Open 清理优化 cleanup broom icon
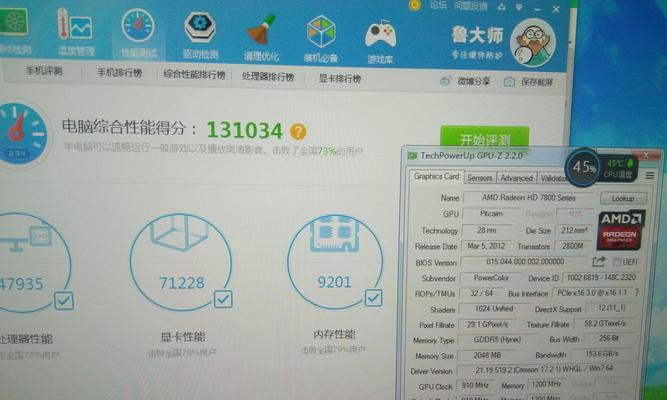667x400 pixels. pyautogui.click(x=261, y=30)
